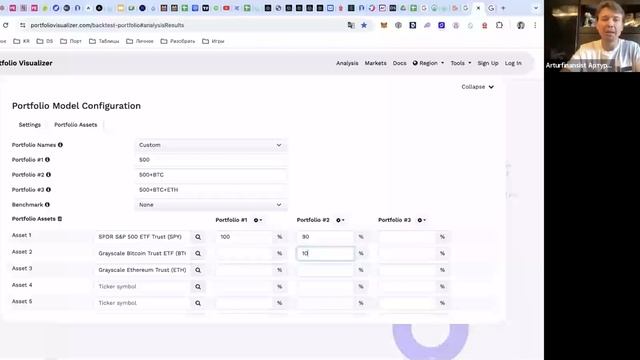Click the info icon next to Benchmark
The width and height of the screenshot is (640, 360).
47,204
